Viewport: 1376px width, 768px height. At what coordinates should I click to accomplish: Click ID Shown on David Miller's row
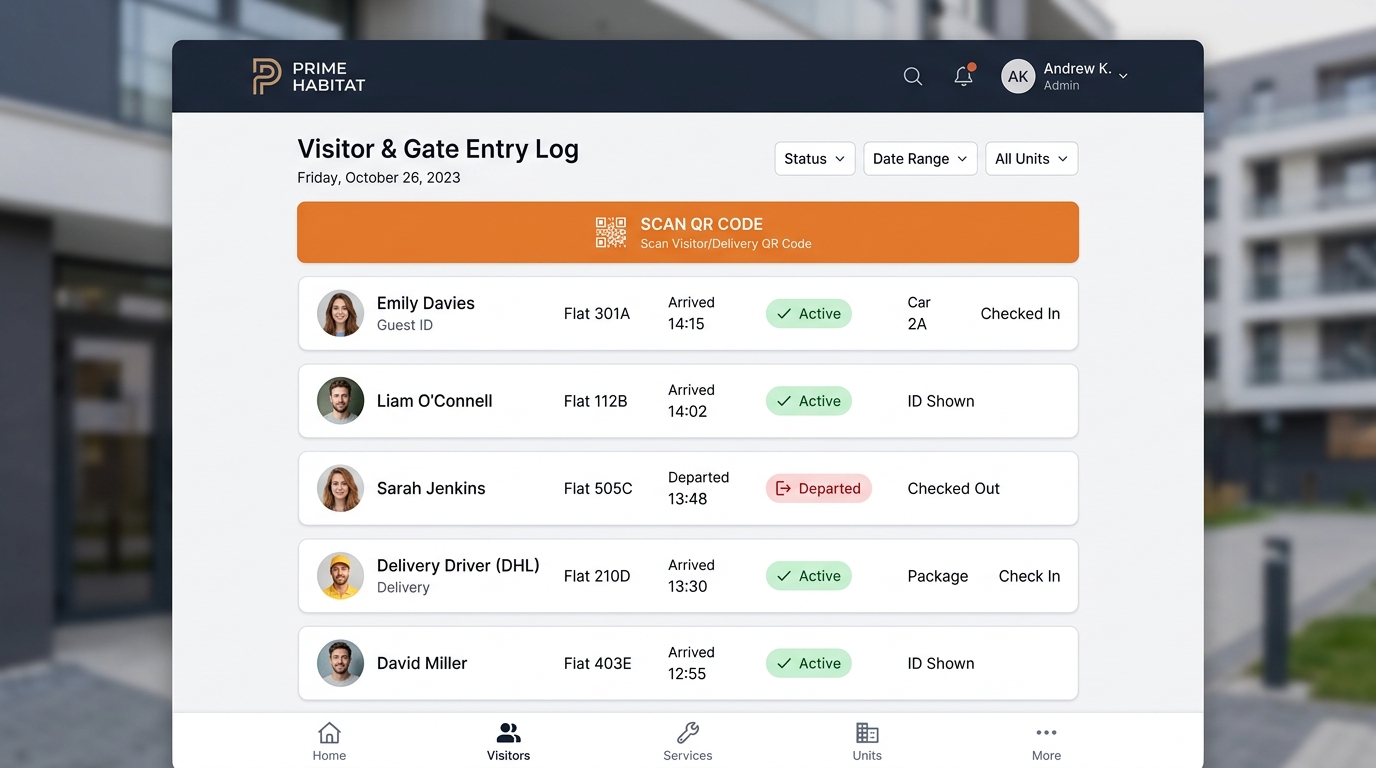(x=941, y=663)
